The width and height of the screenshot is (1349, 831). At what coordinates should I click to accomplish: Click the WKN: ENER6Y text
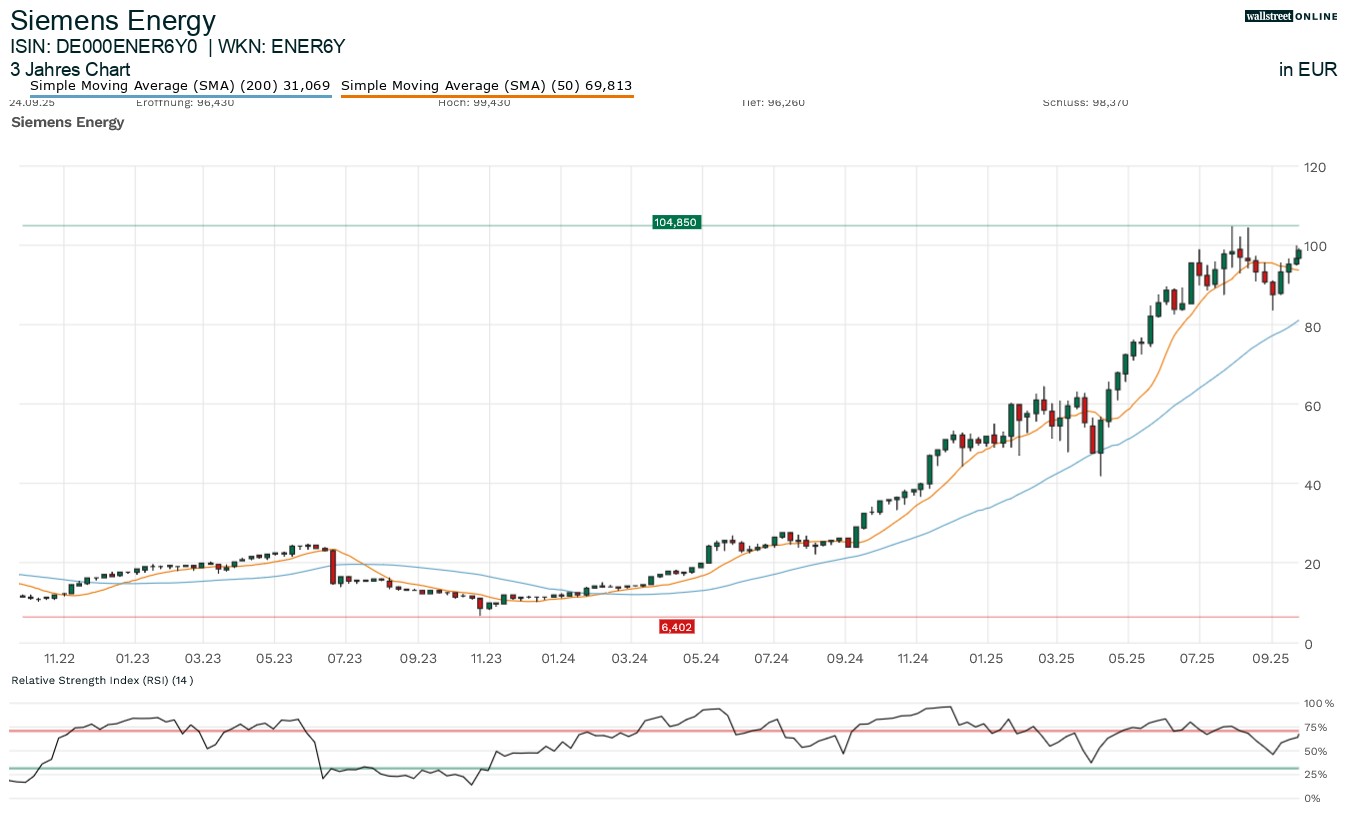pos(282,46)
